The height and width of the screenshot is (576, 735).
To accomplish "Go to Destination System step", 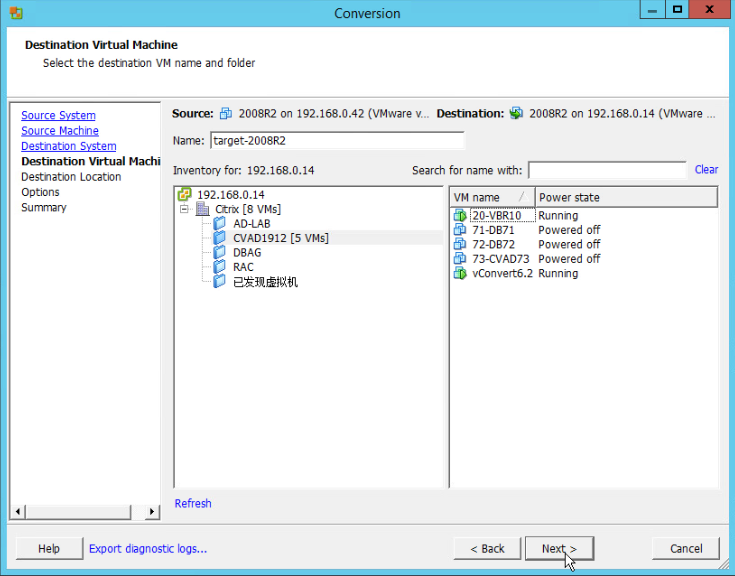I will [x=68, y=146].
